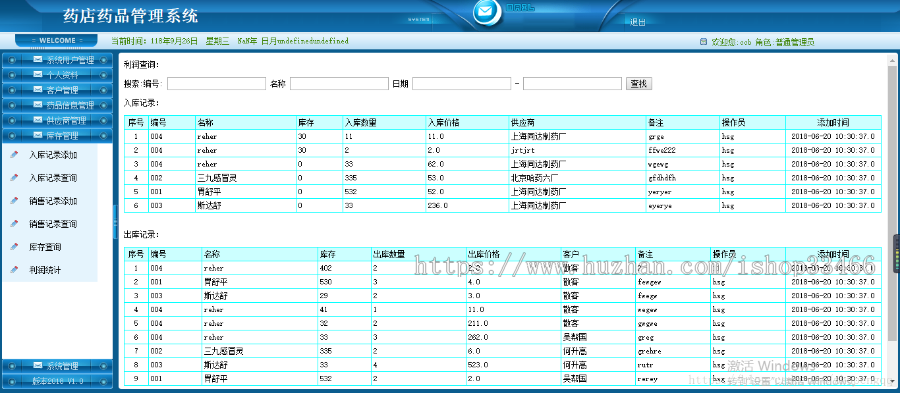Click the small icon beside the welcome user text
900x393 pixels.
pyautogui.click(x=703, y=41)
